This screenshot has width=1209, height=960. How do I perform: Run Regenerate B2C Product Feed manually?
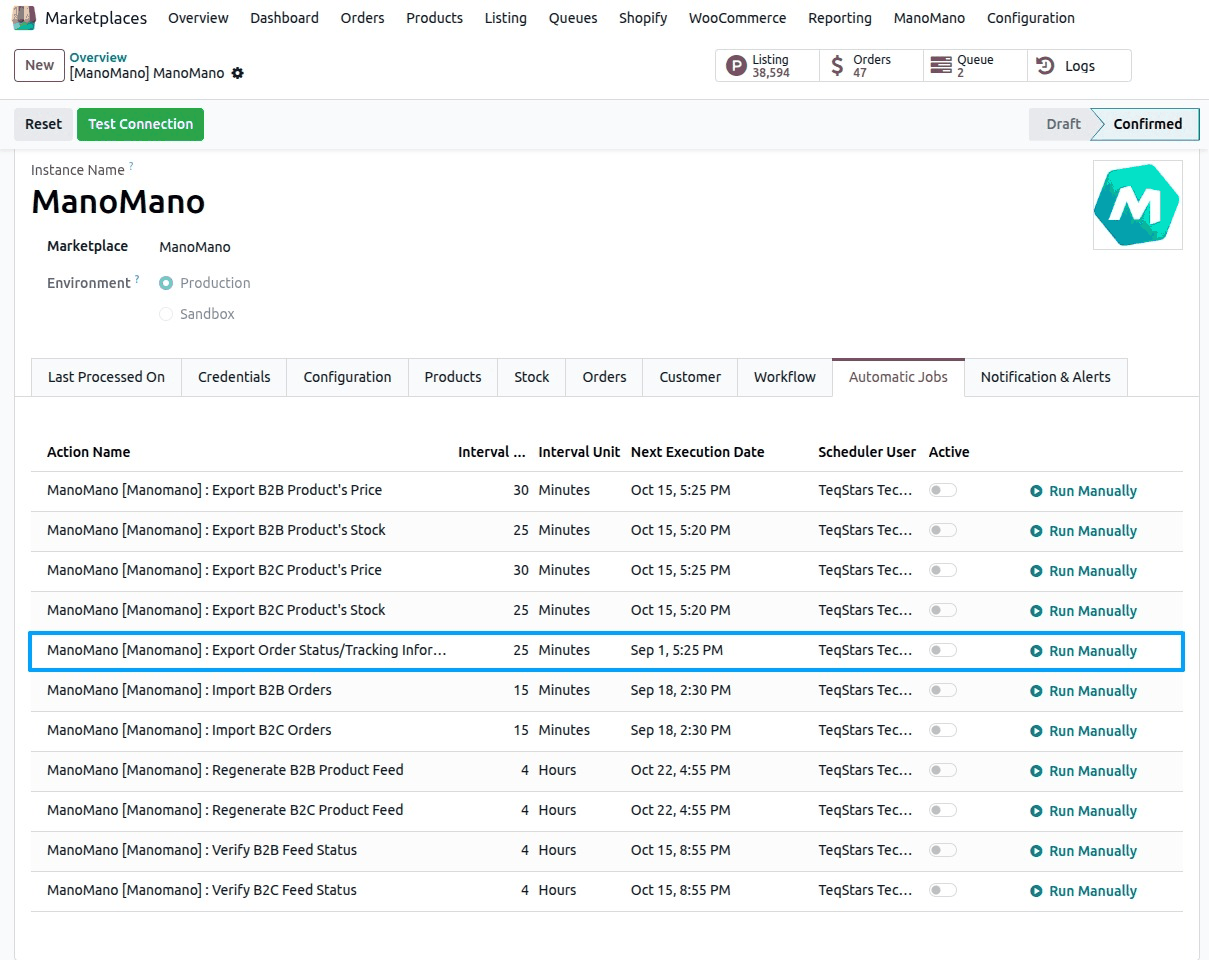coord(1084,811)
